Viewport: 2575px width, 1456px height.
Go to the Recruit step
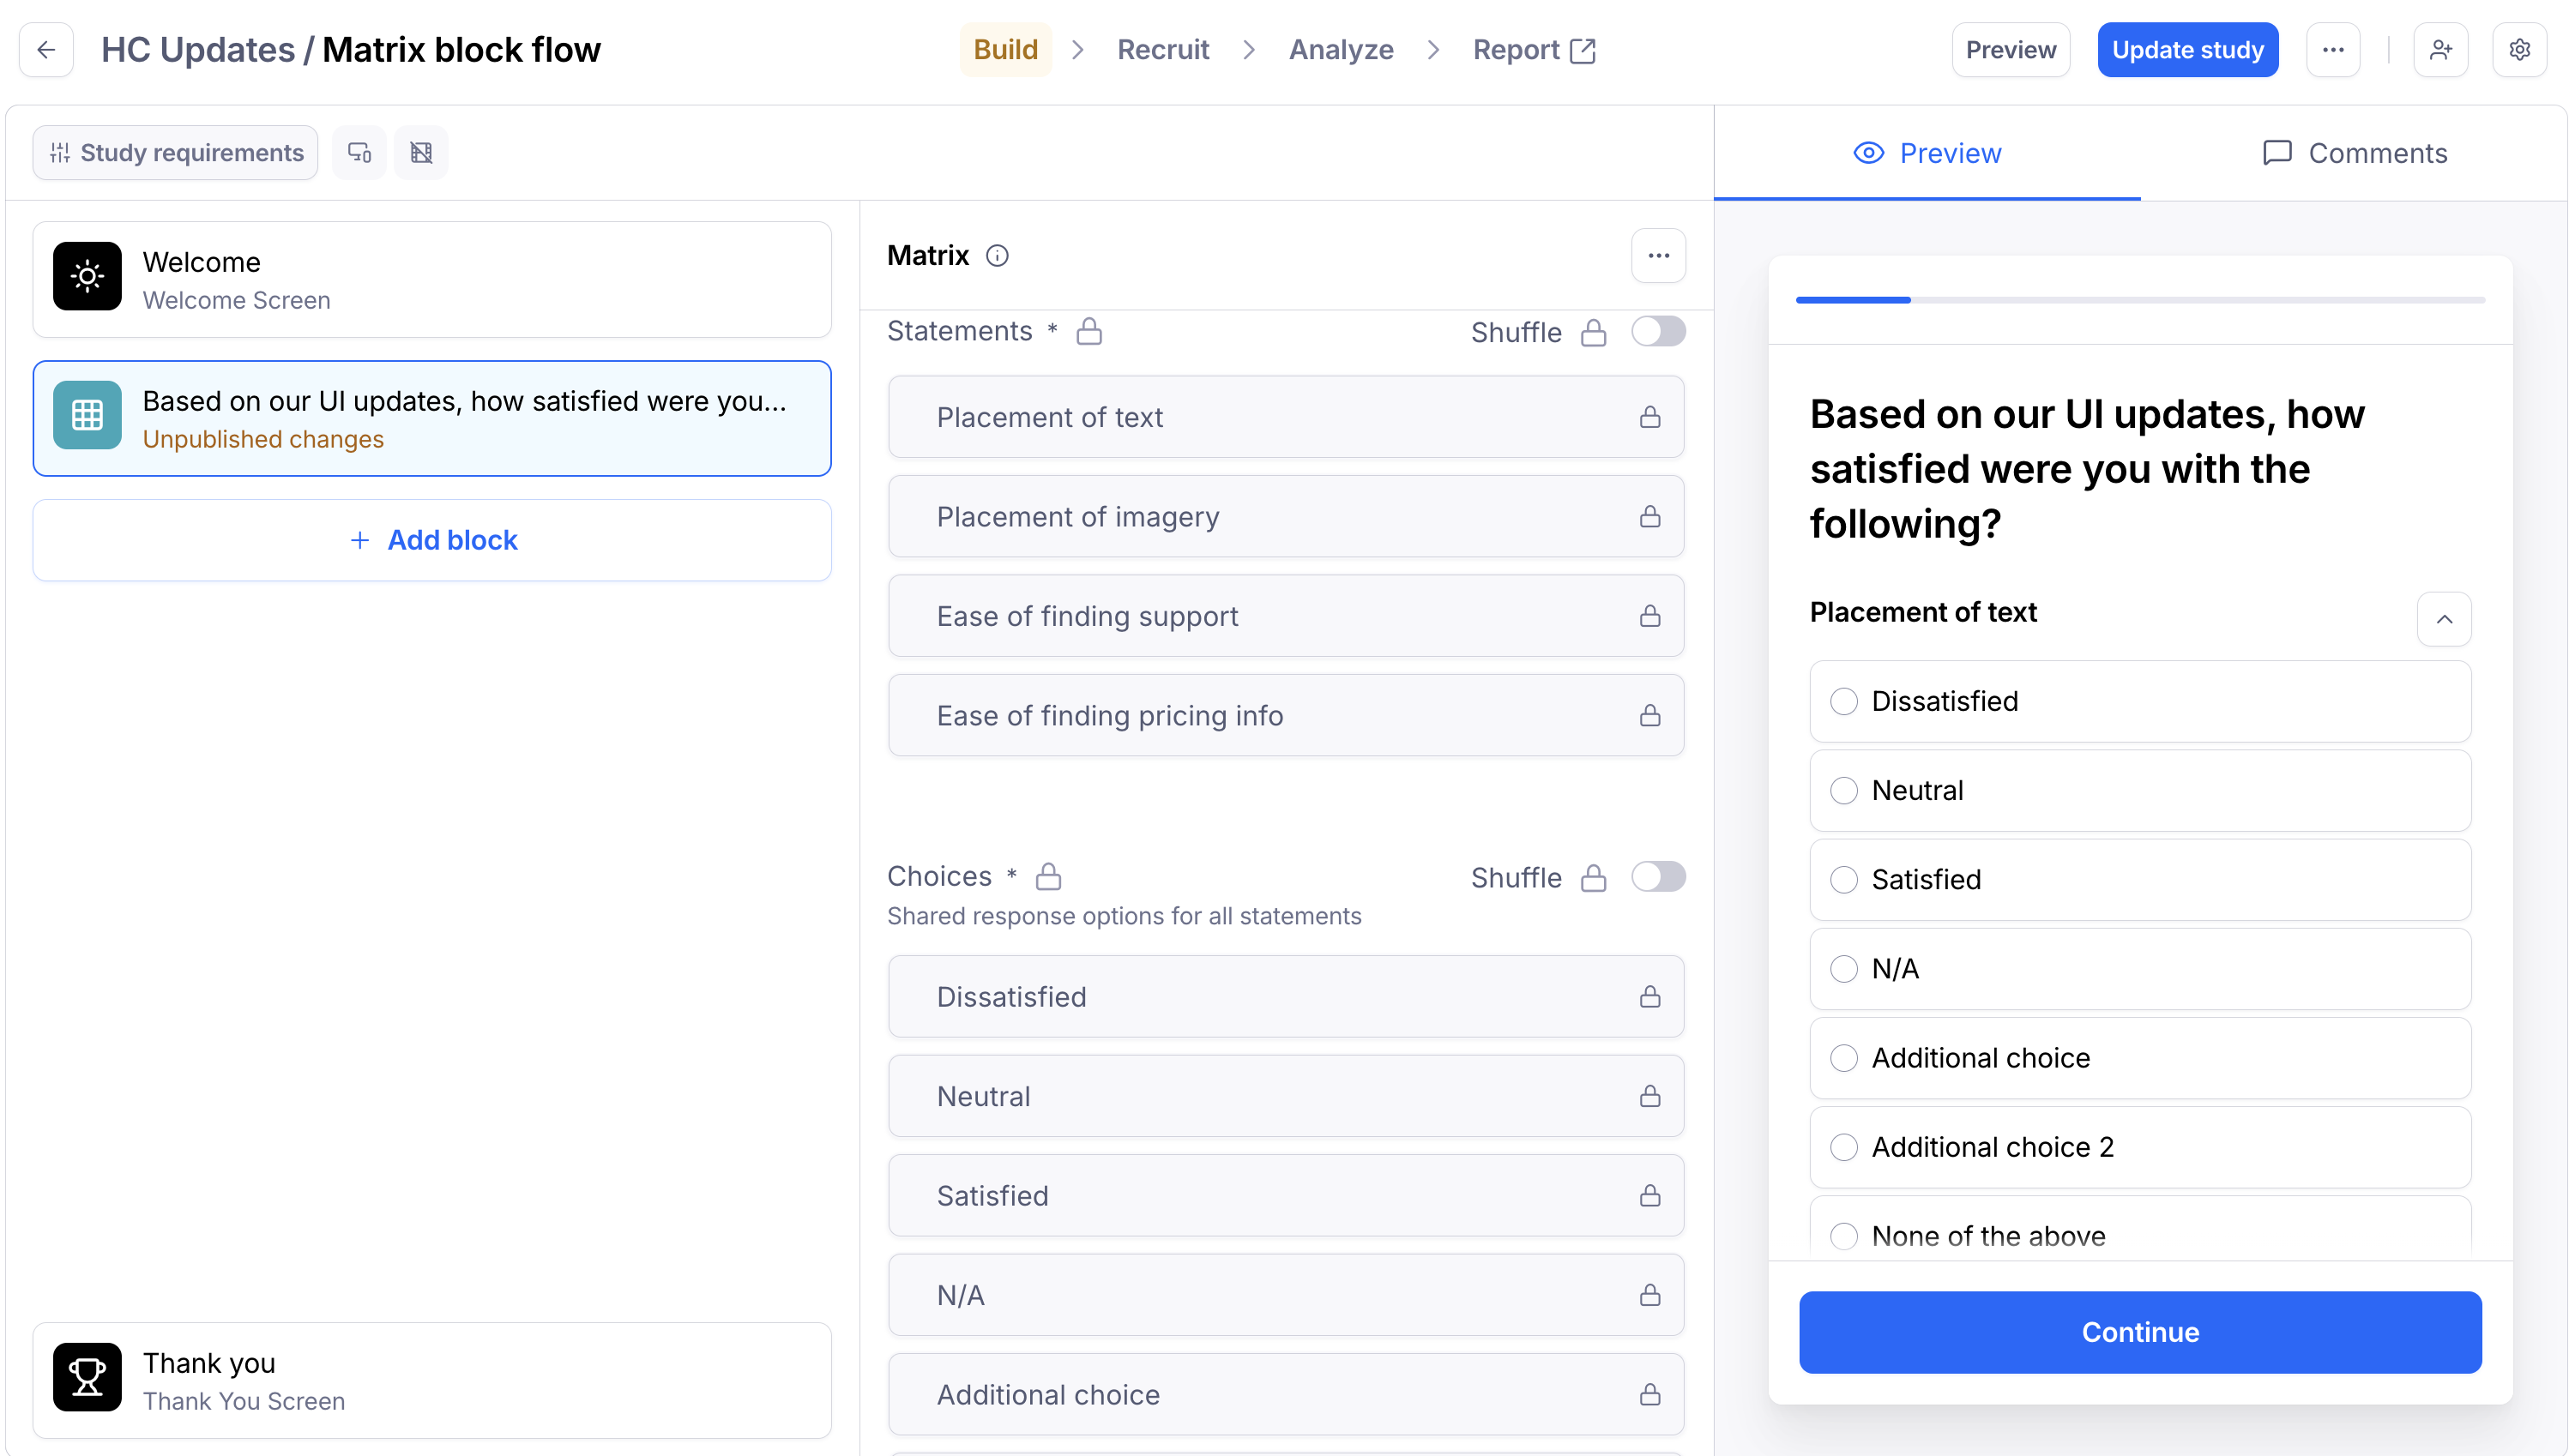tap(1162, 50)
